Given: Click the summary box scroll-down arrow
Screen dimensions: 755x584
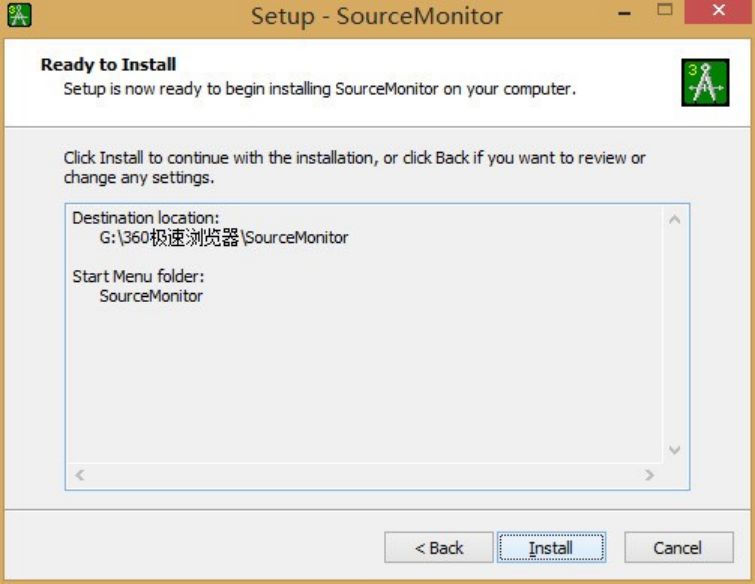Looking at the screenshot, I should 674,450.
